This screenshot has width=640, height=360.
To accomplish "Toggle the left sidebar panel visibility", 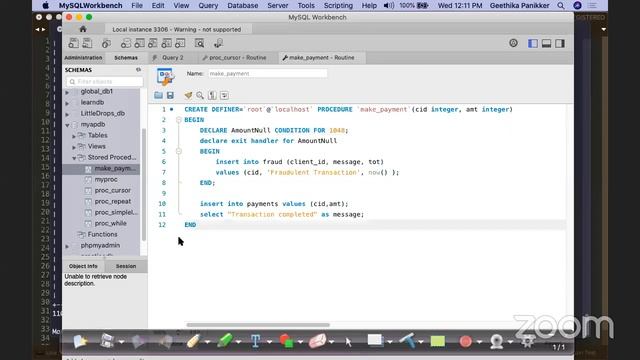I will [533, 43].
